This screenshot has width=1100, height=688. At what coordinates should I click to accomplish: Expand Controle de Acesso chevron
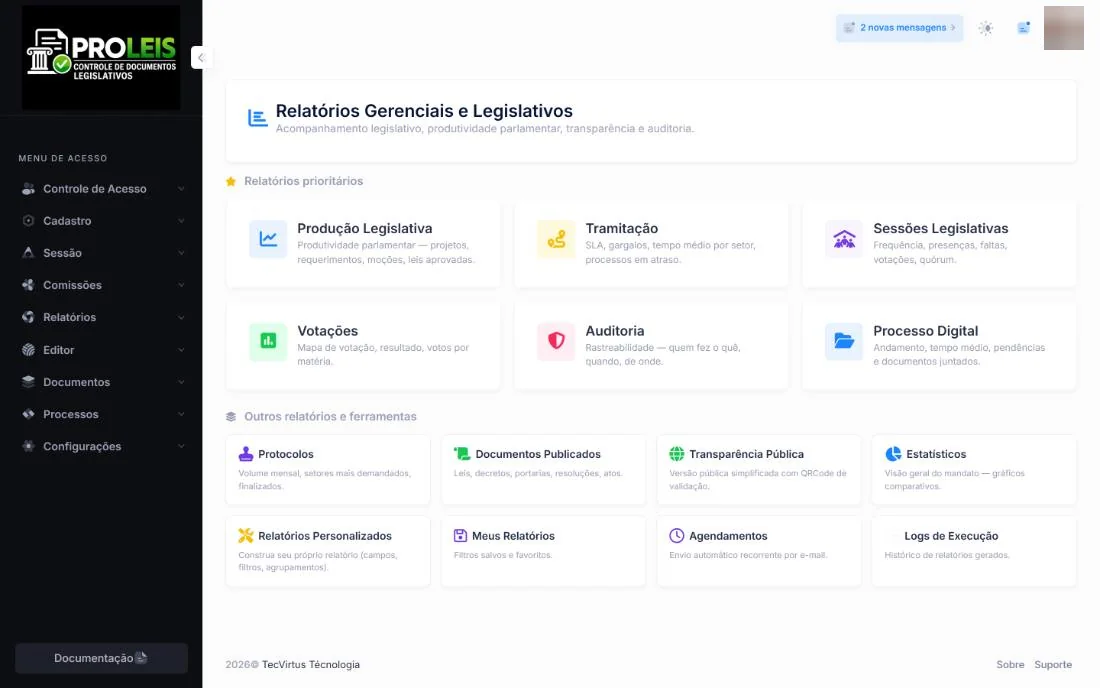(181, 189)
